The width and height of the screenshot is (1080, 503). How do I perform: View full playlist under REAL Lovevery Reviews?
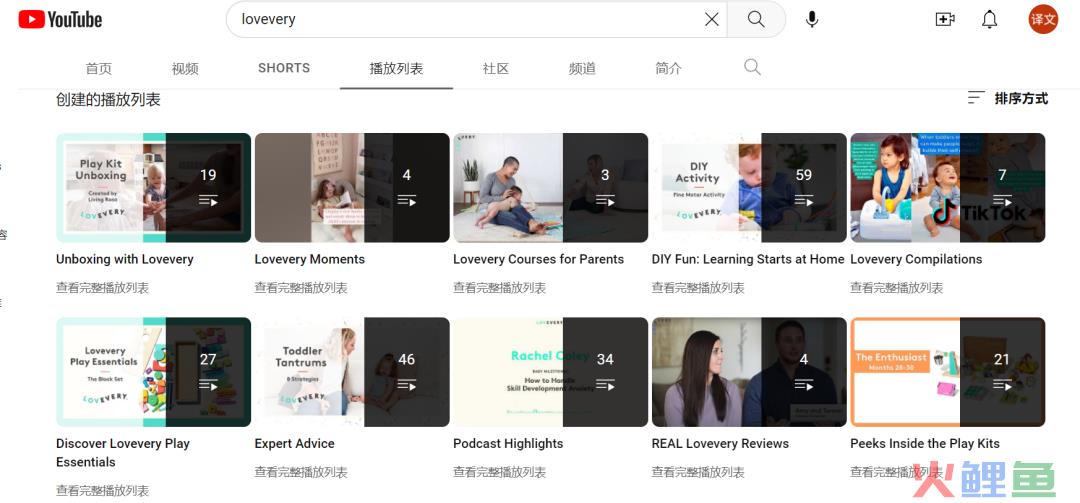[698, 472]
